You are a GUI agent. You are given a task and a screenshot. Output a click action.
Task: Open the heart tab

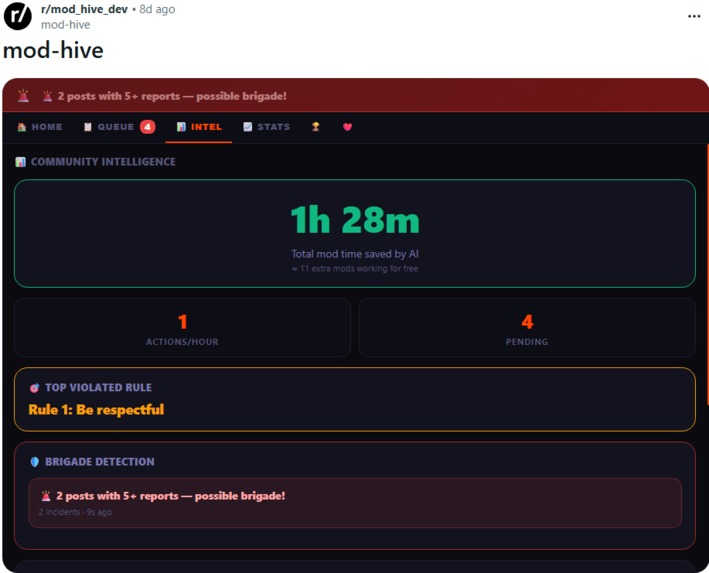tap(347, 127)
